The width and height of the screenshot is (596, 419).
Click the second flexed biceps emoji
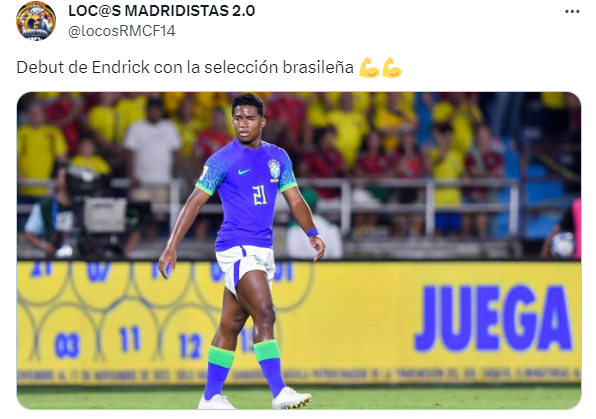[392, 68]
